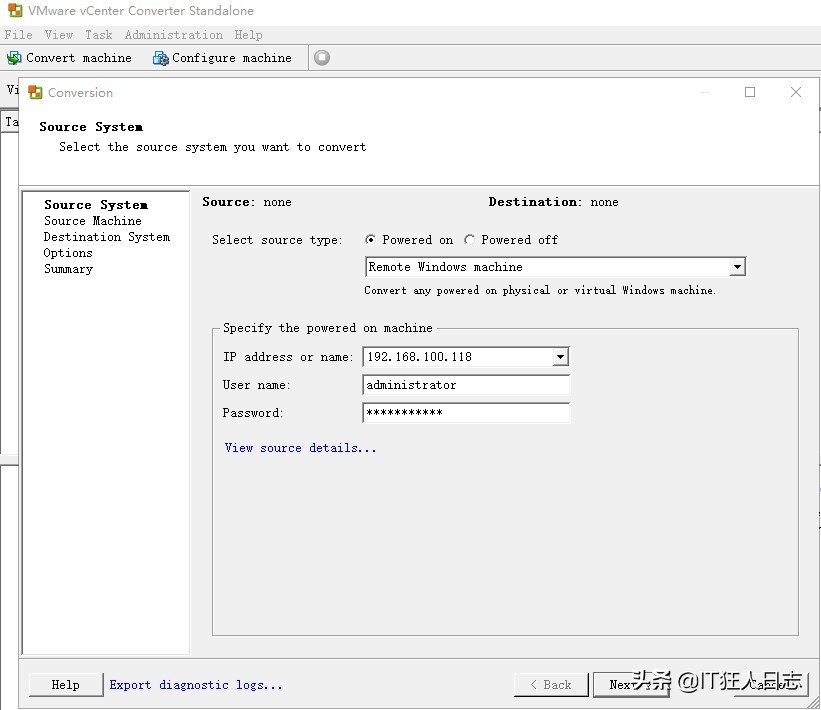The width and height of the screenshot is (821, 710).
Task: Click the Conversion dialog title icon
Action: [x=36, y=92]
